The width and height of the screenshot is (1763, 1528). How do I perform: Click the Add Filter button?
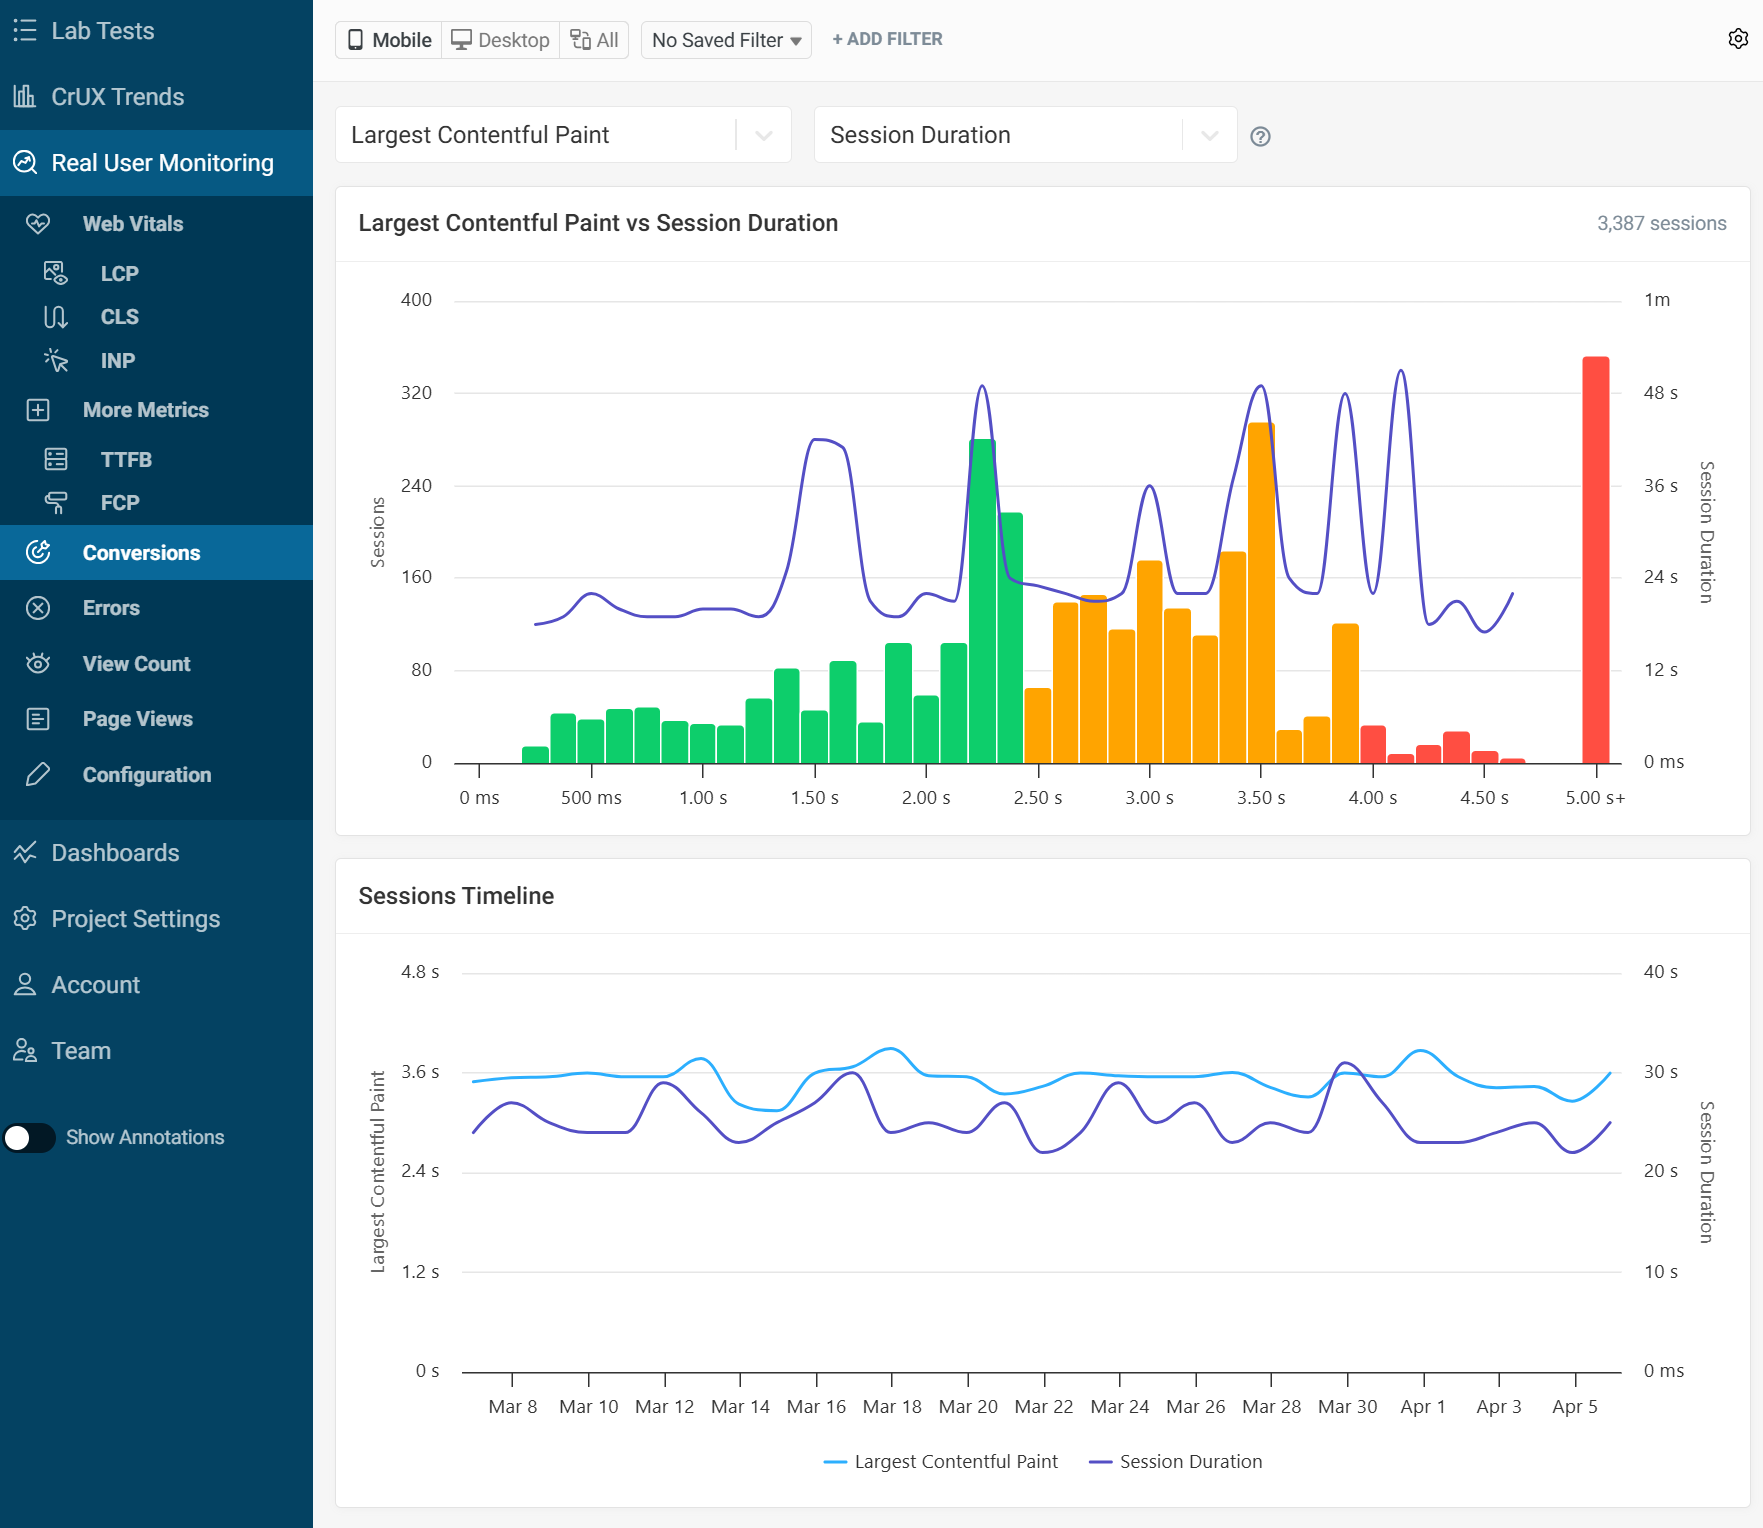pyautogui.click(x=887, y=39)
